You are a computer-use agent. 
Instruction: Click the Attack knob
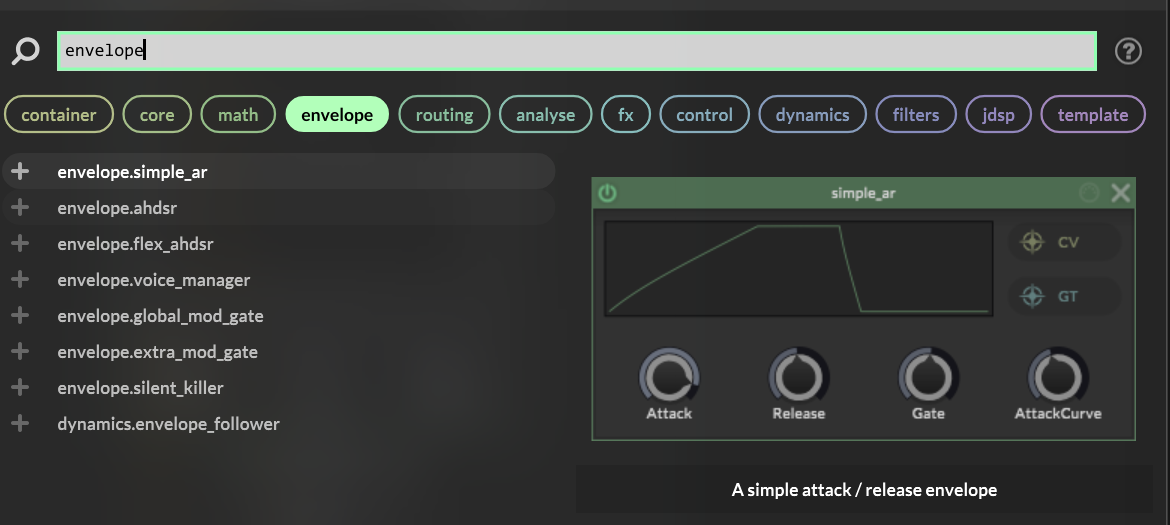coord(668,378)
